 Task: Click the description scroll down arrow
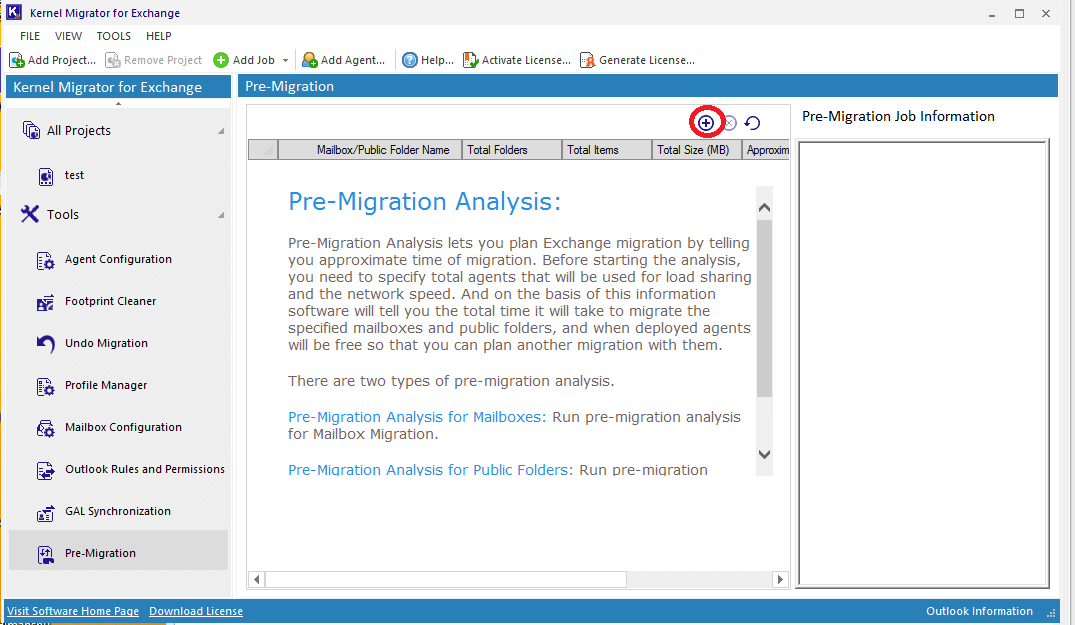764,454
